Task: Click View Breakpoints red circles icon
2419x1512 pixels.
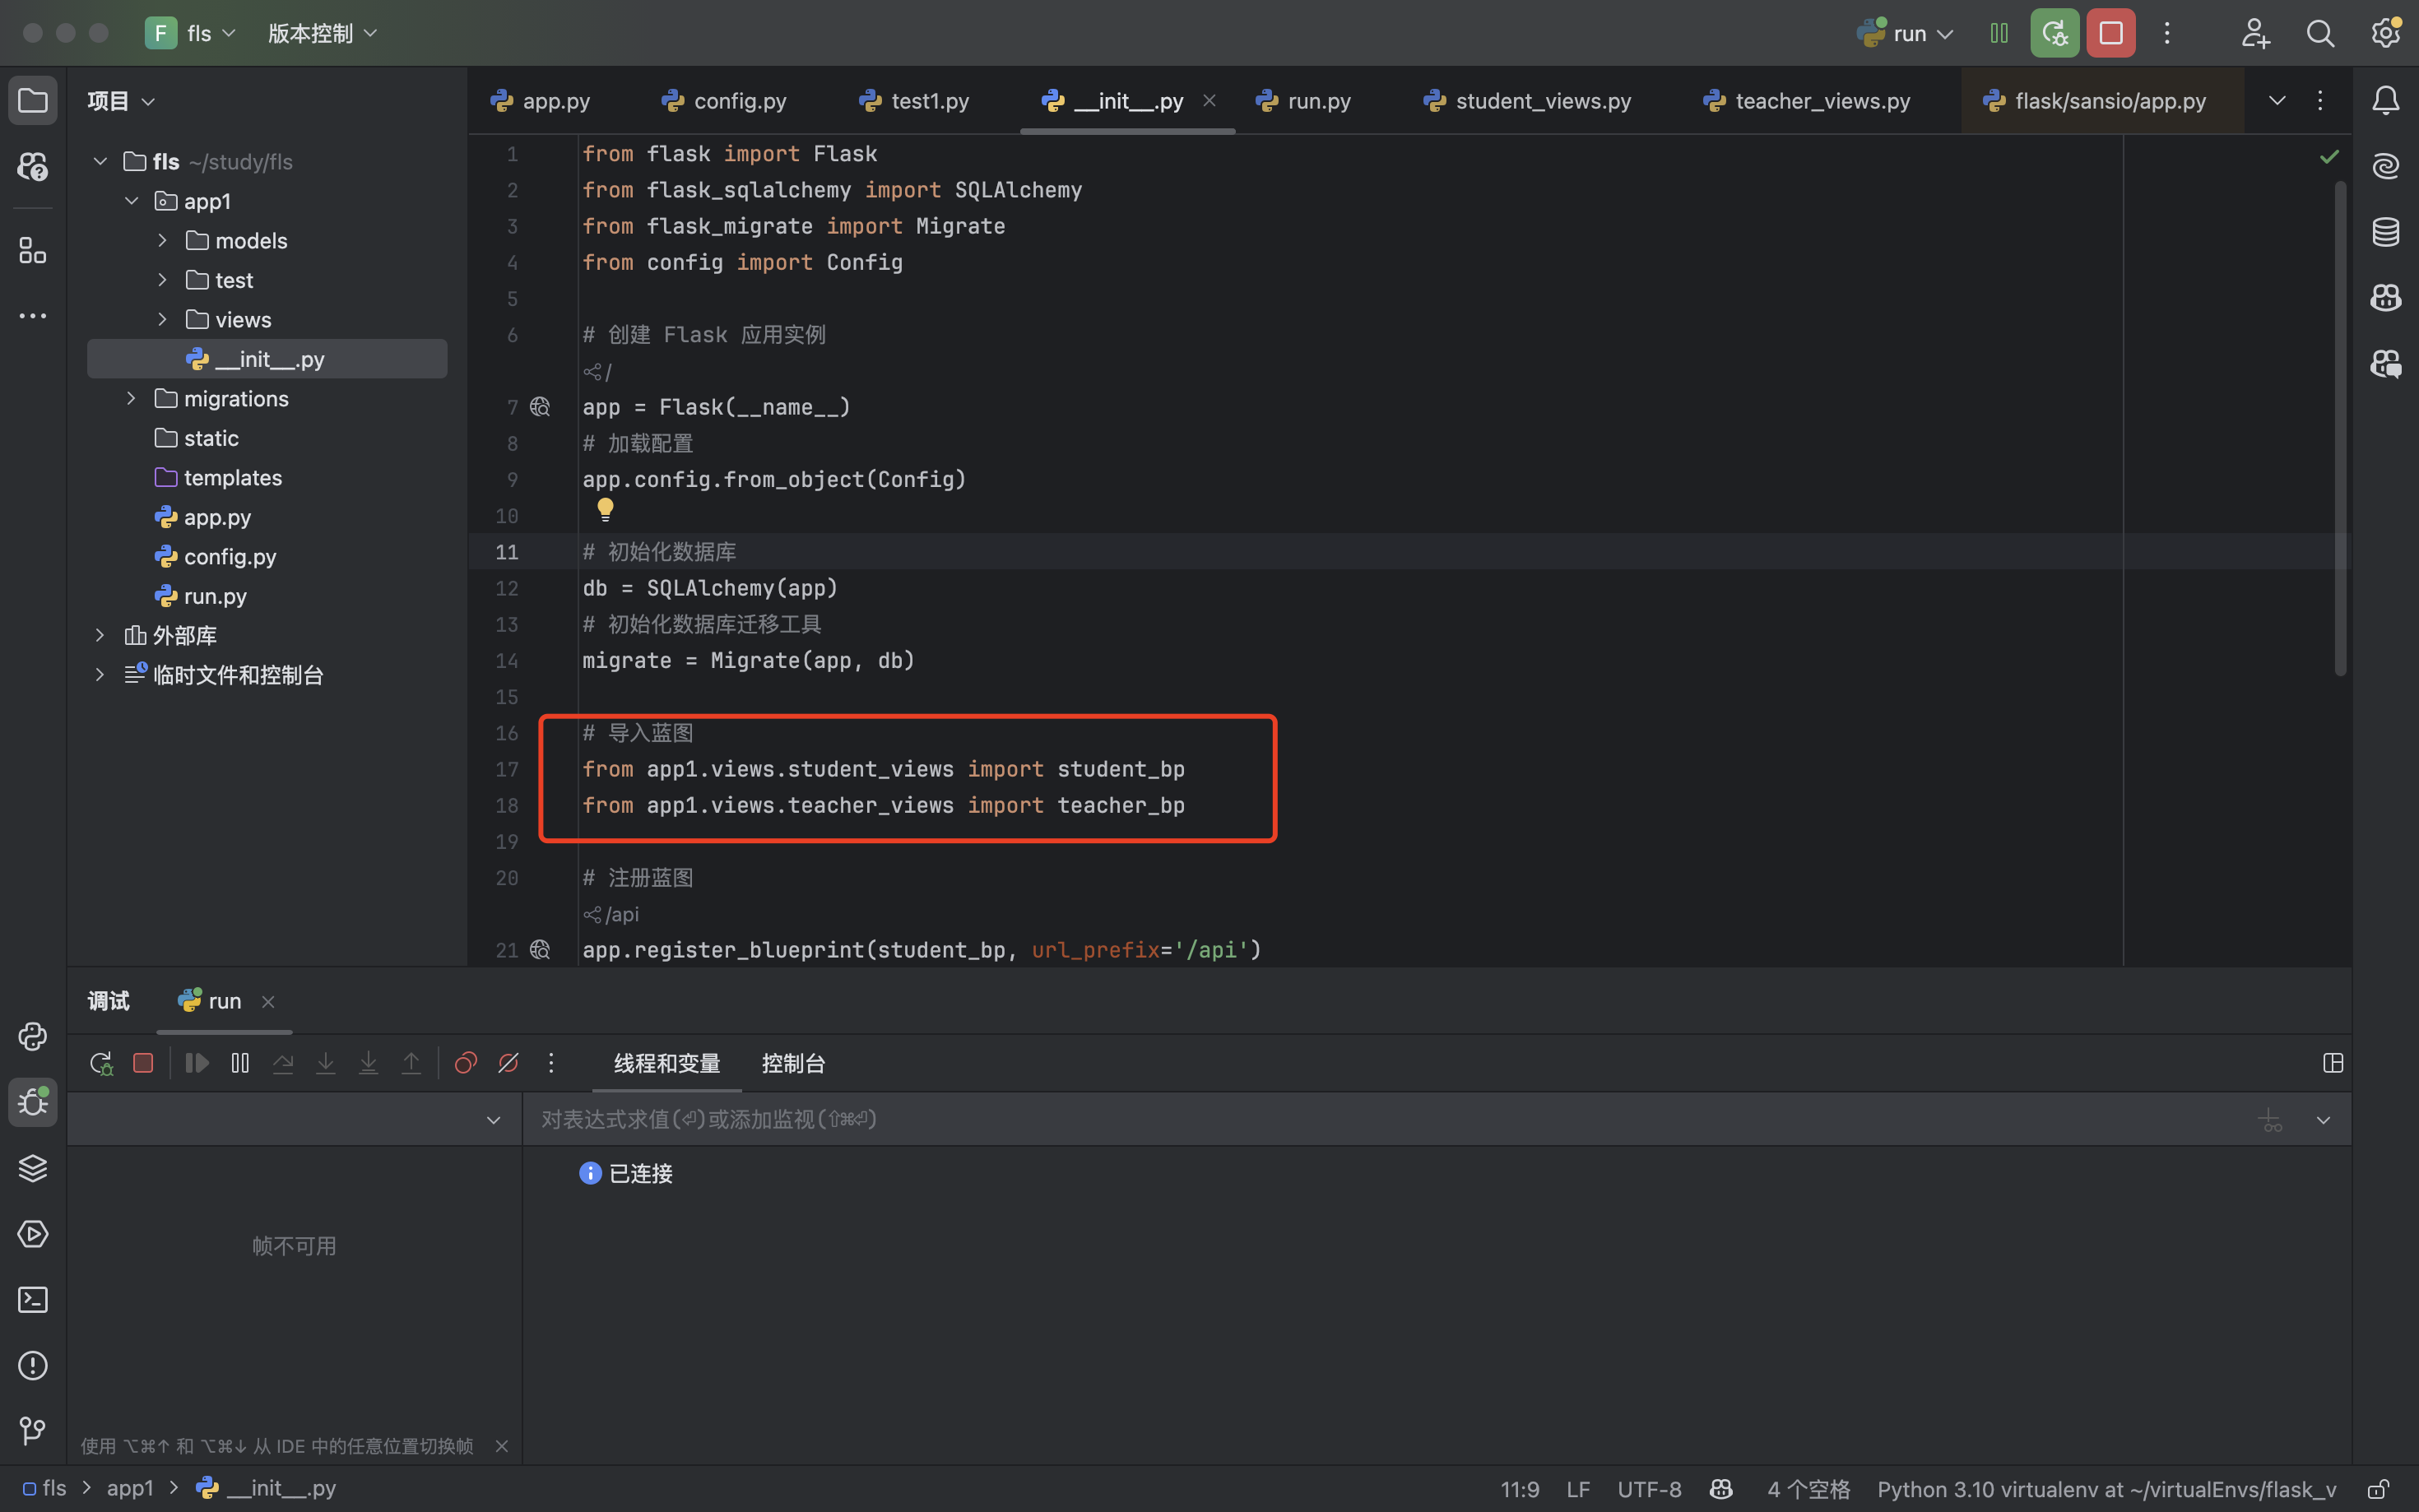Action: [x=465, y=1063]
